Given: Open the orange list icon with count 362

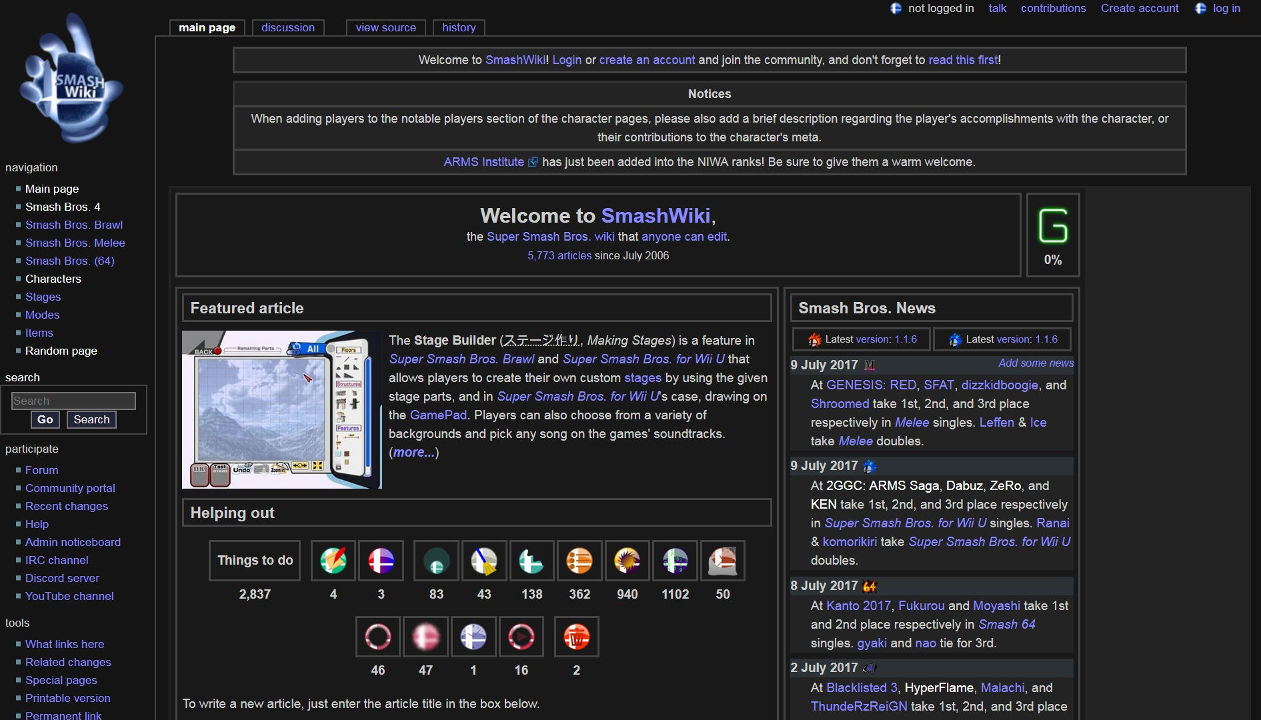Looking at the screenshot, I should (x=579, y=560).
